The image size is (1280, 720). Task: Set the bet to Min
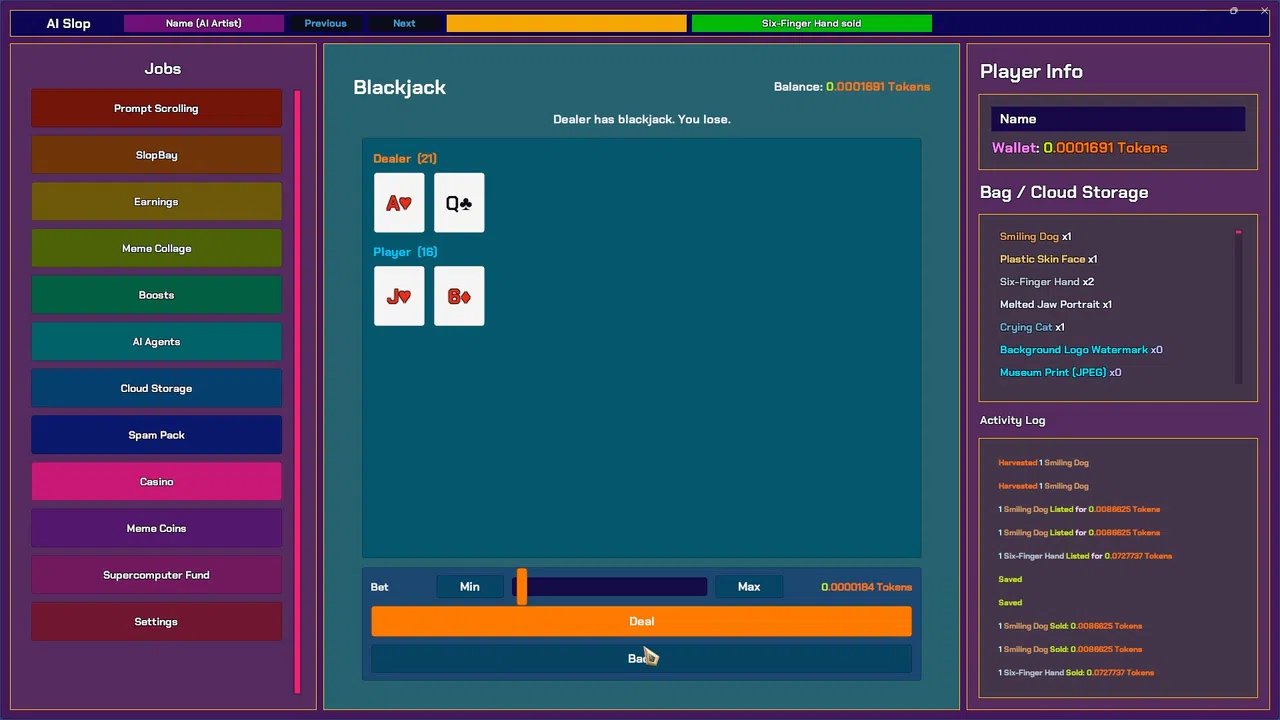click(x=469, y=587)
